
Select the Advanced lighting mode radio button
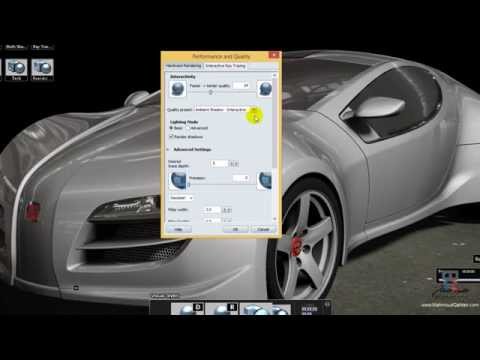188,128
